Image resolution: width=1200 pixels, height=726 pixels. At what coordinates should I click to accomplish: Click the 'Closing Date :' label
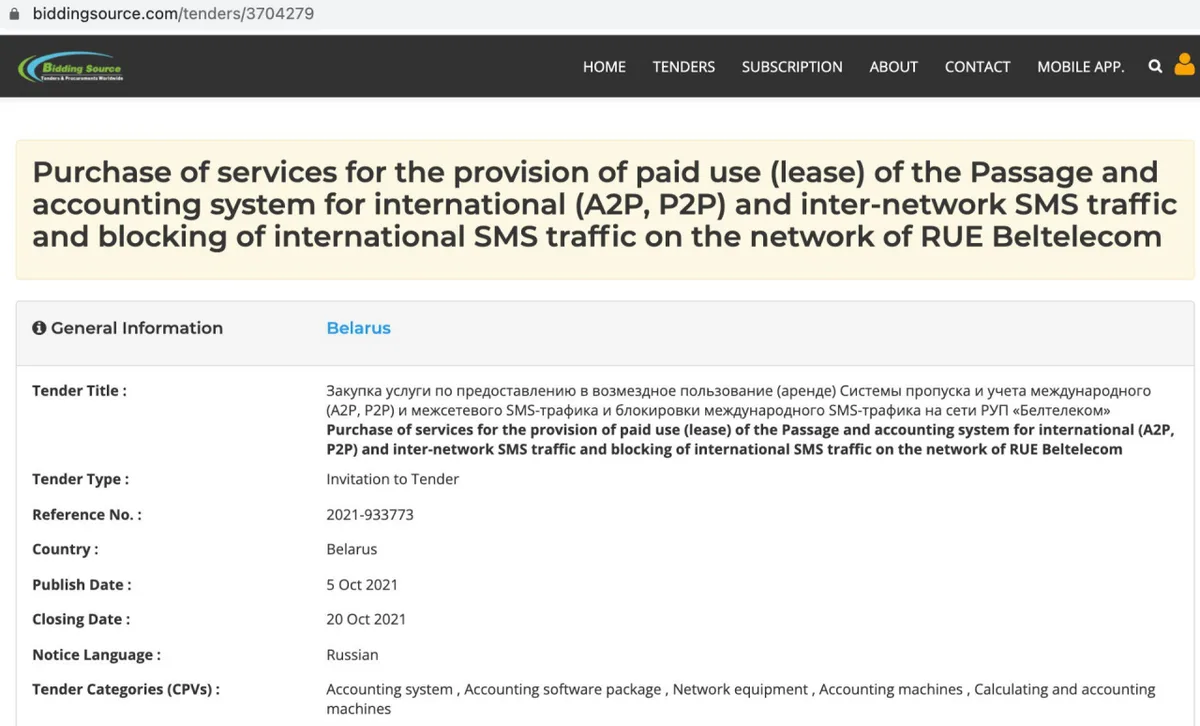point(81,619)
